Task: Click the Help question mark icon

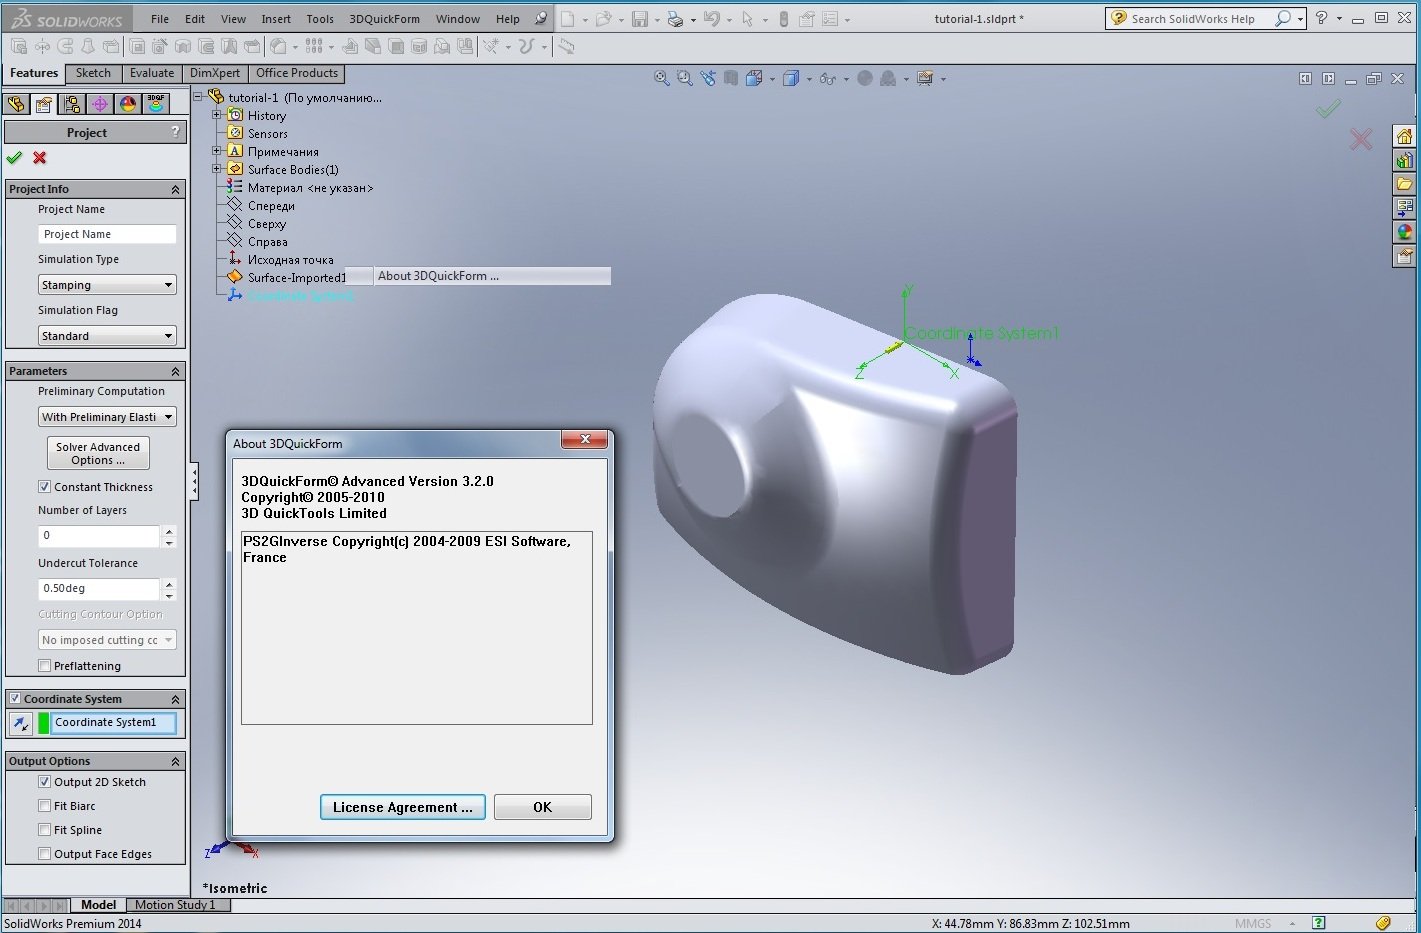Action: click(x=1321, y=18)
